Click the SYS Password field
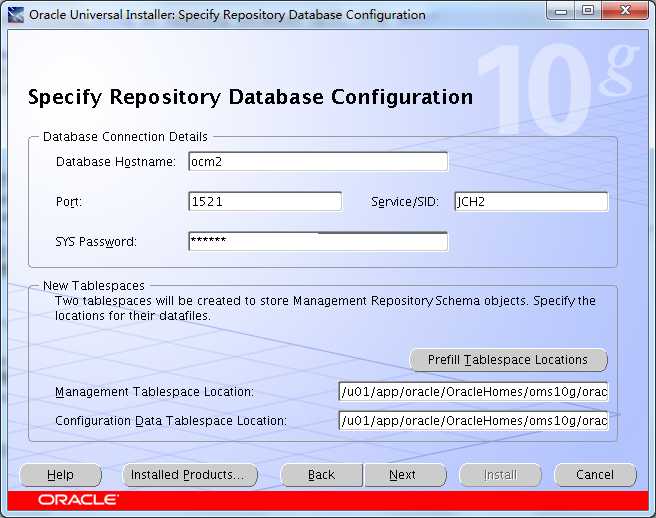The height and width of the screenshot is (518, 656). click(x=318, y=241)
